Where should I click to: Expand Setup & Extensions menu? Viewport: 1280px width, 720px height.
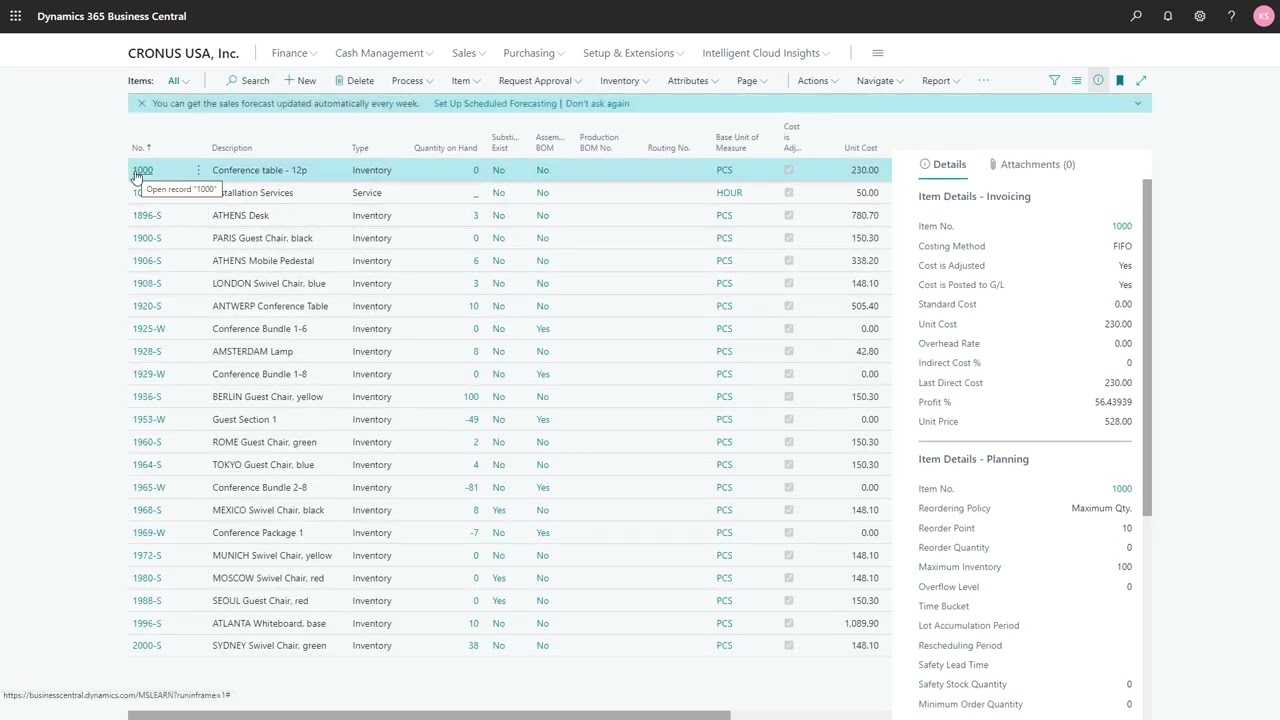pos(633,53)
